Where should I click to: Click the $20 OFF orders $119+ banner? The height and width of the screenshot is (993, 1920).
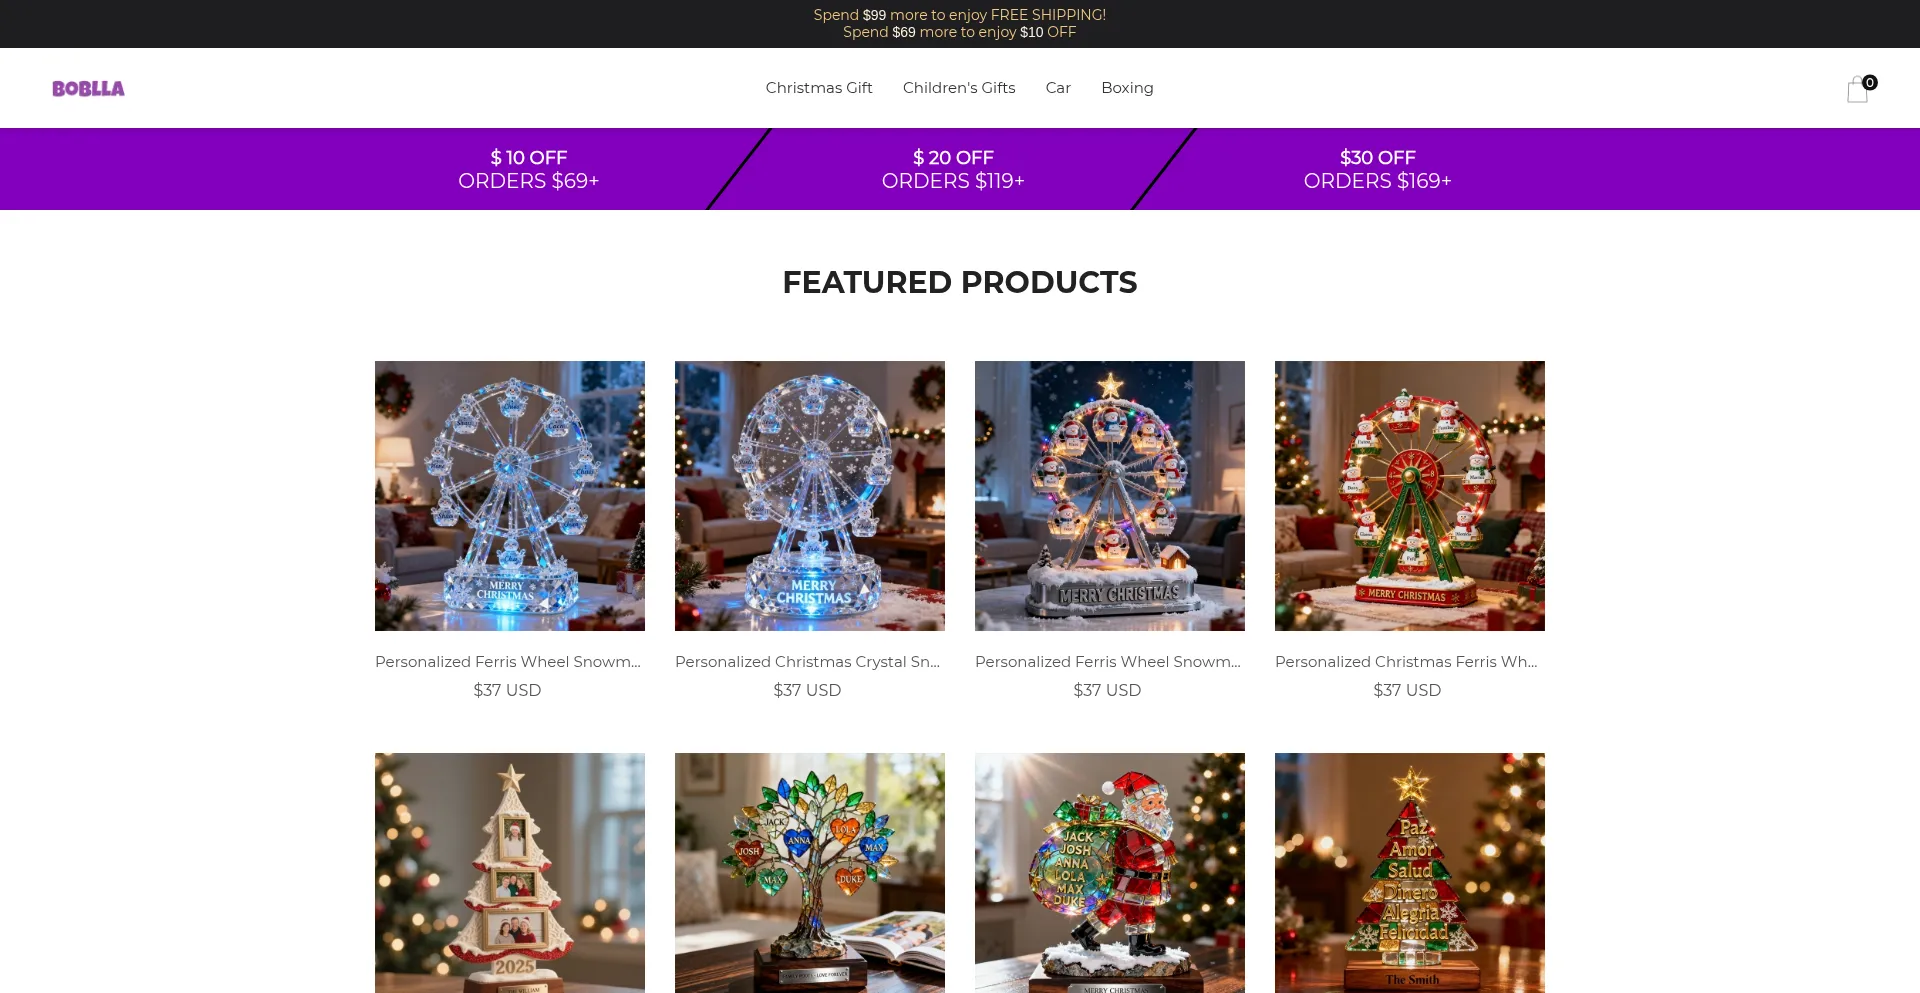click(953, 169)
